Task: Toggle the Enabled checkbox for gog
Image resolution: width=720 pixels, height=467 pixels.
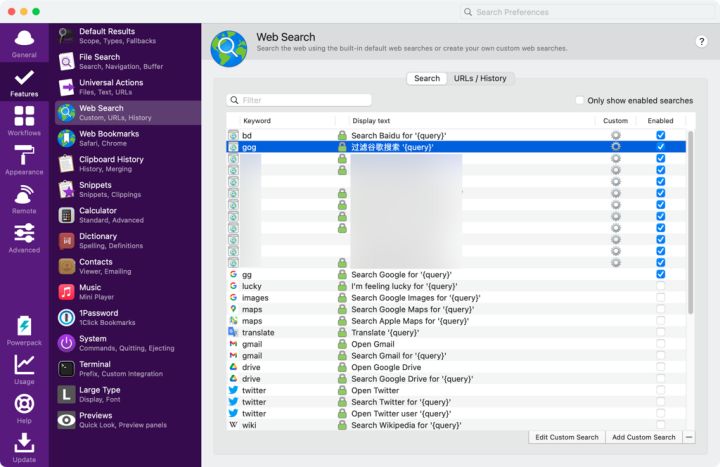Action: tap(660, 146)
